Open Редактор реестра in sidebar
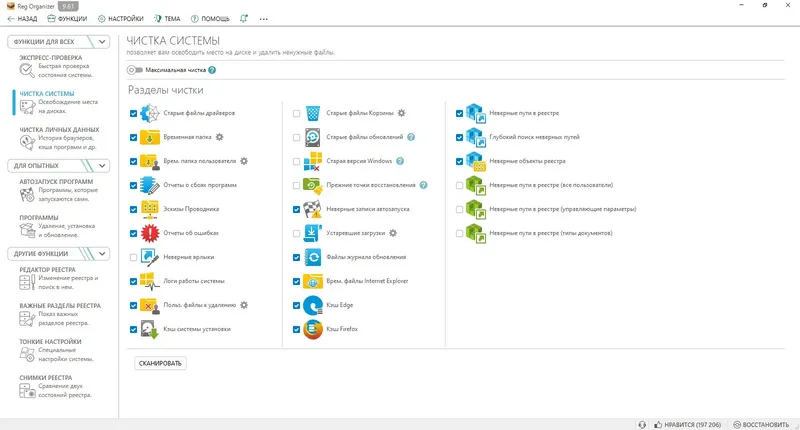800x430 pixels. (x=57, y=278)
